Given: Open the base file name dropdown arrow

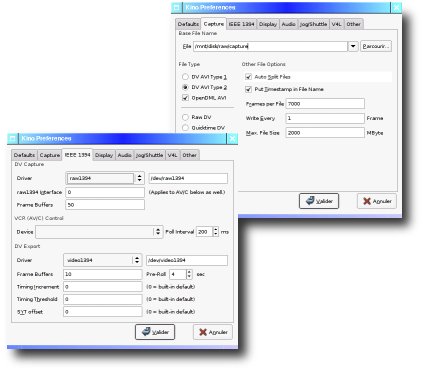Looking at the screenshot, I should 353,46.
